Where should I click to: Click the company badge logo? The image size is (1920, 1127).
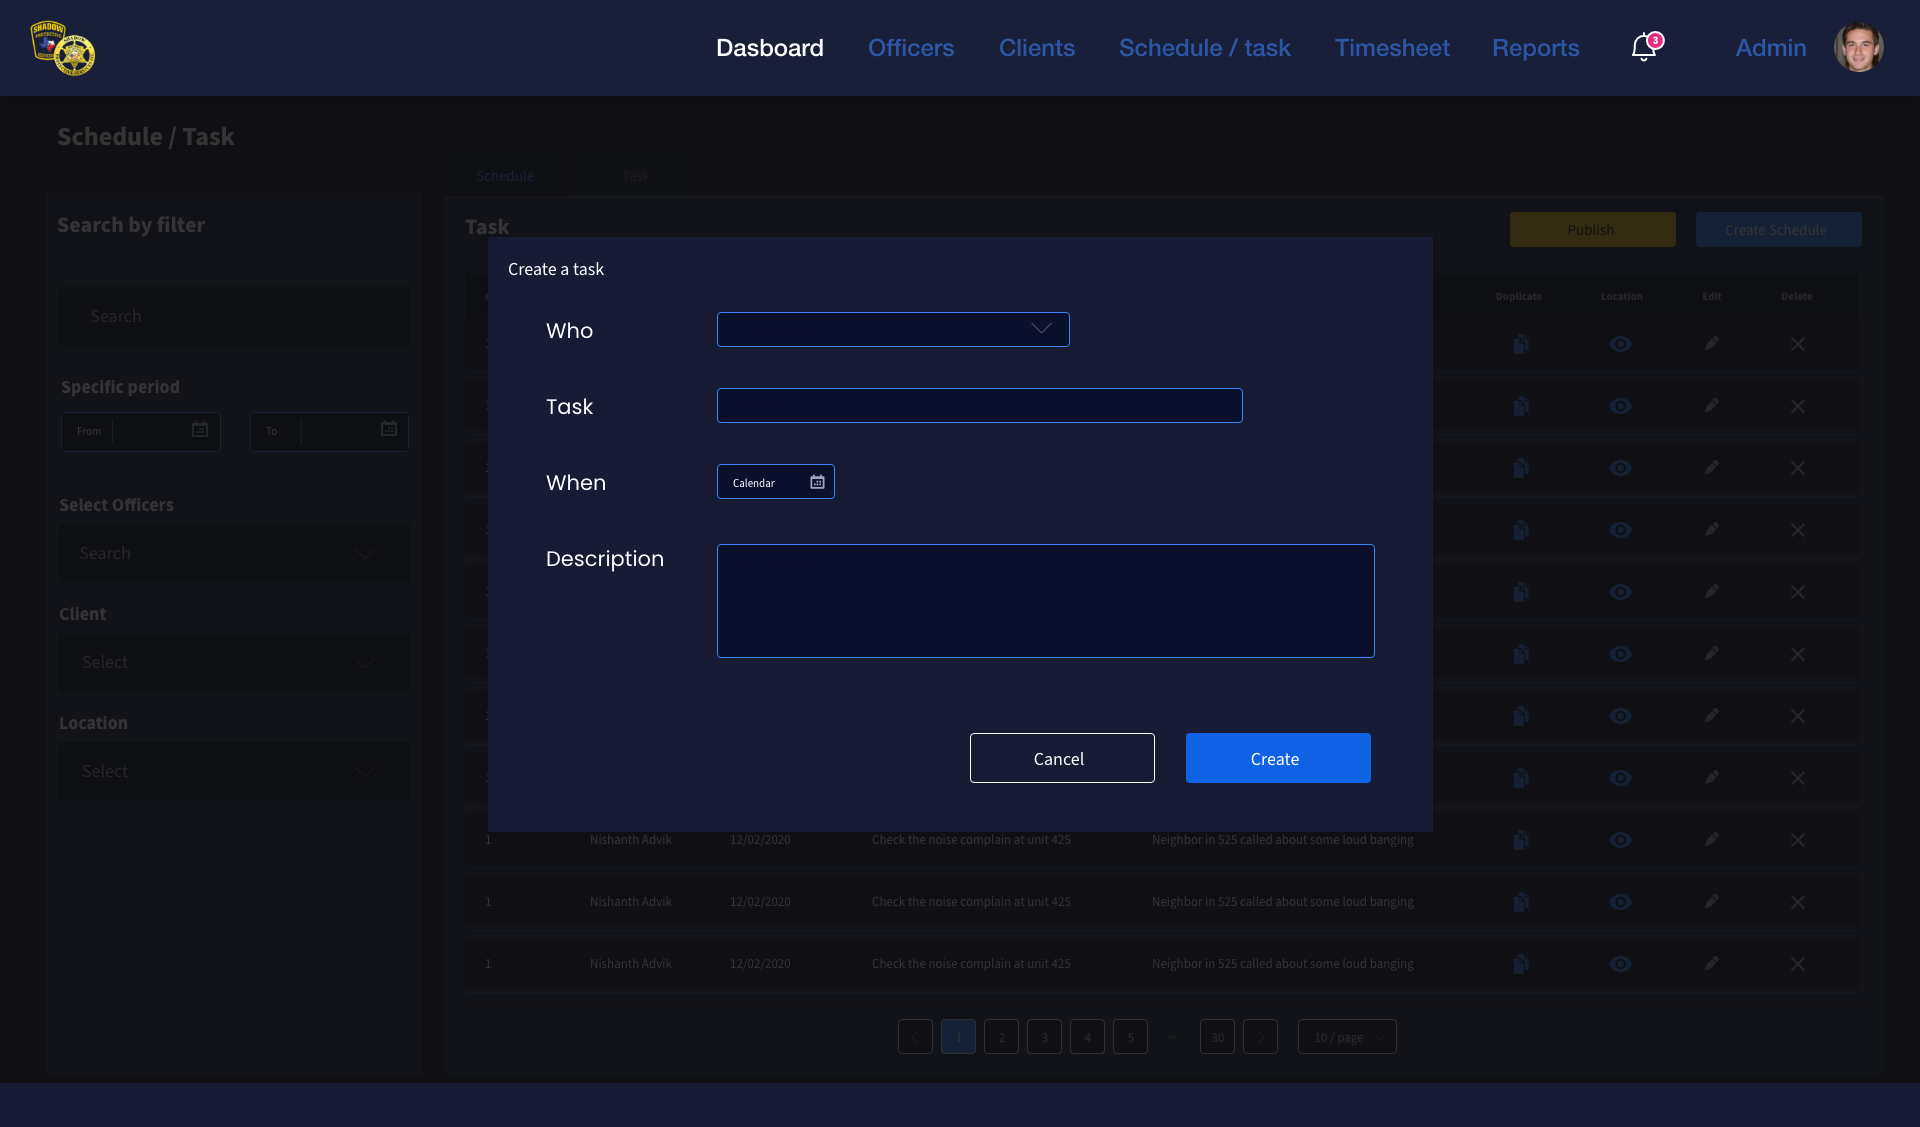pyautogui.click(x=63, y=48)
